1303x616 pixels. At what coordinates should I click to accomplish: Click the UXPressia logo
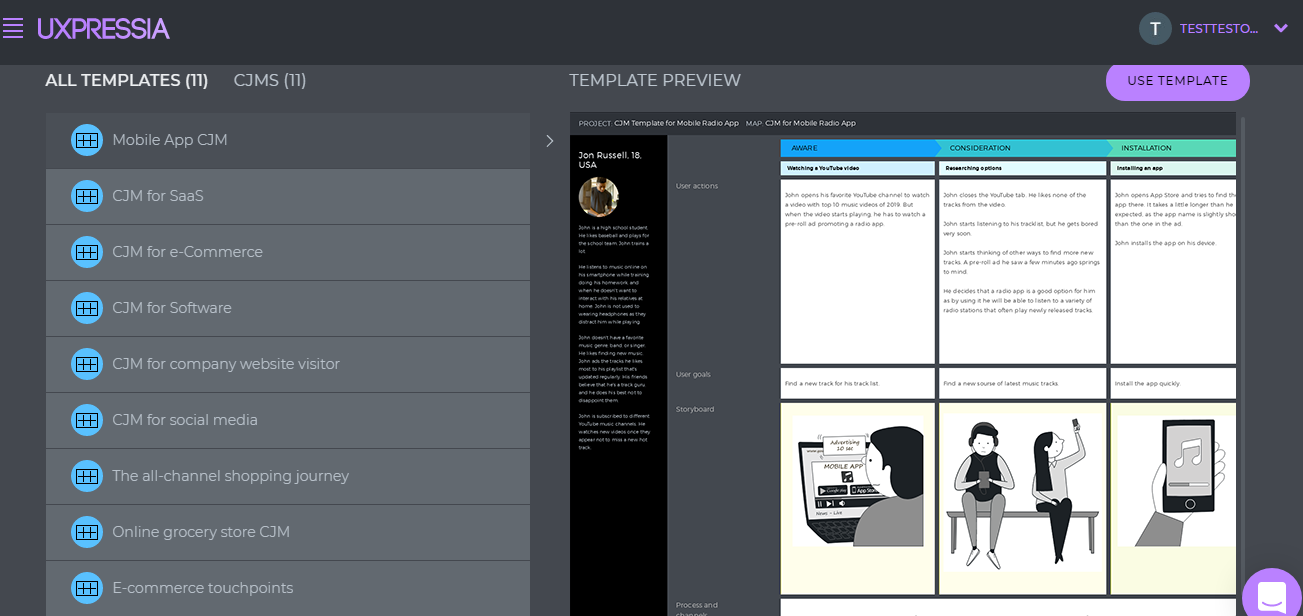coord(104,28)
